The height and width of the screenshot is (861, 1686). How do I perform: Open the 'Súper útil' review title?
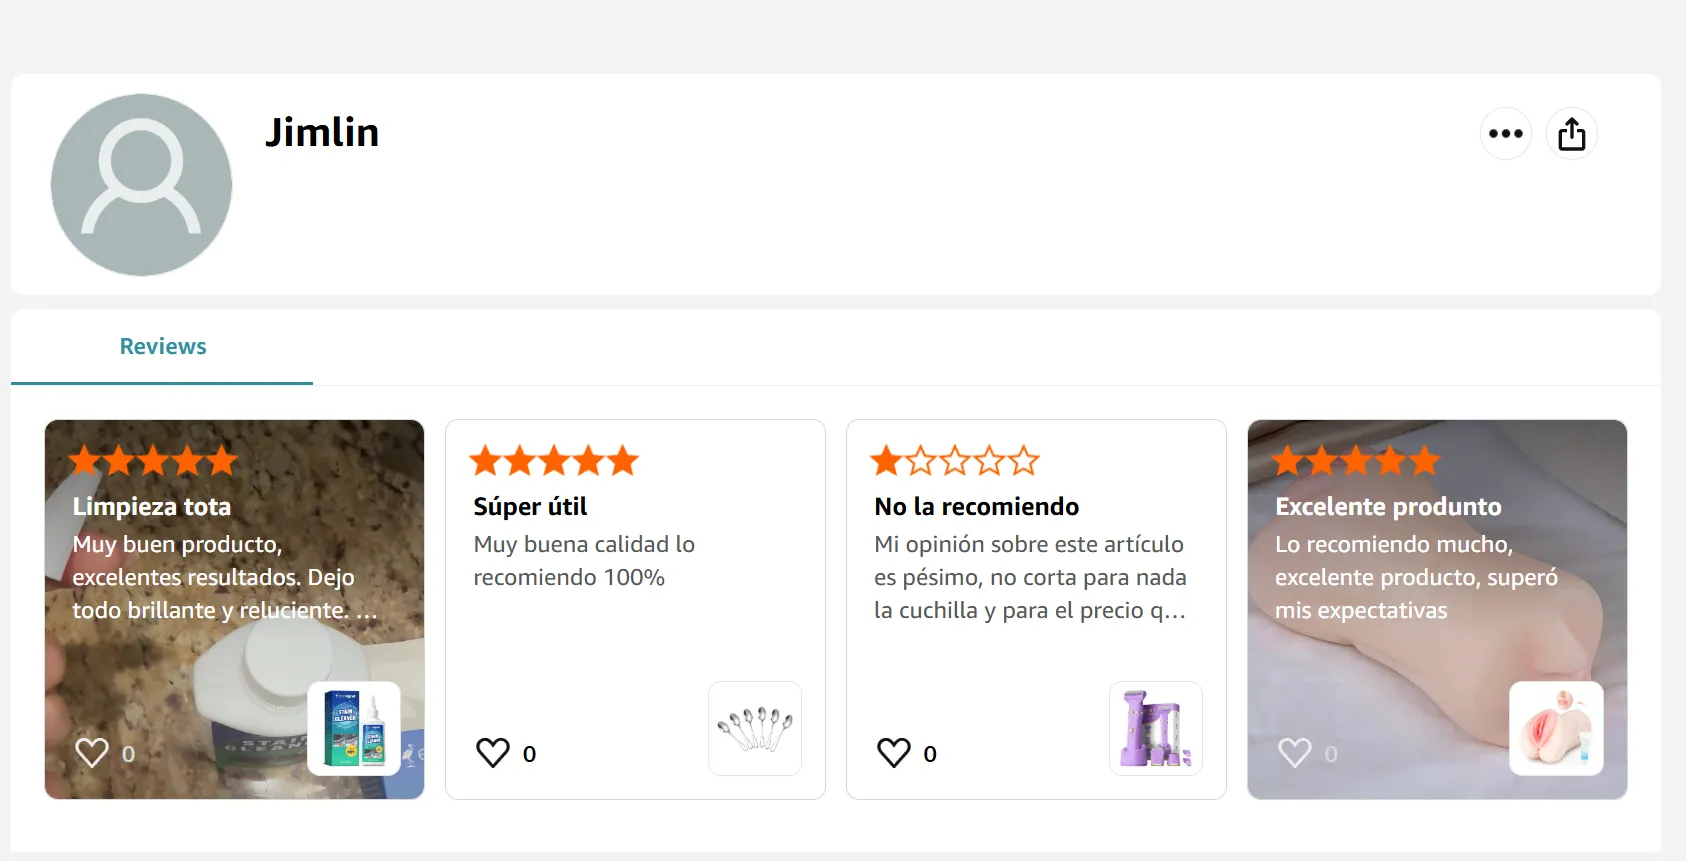tap(530, 506)
